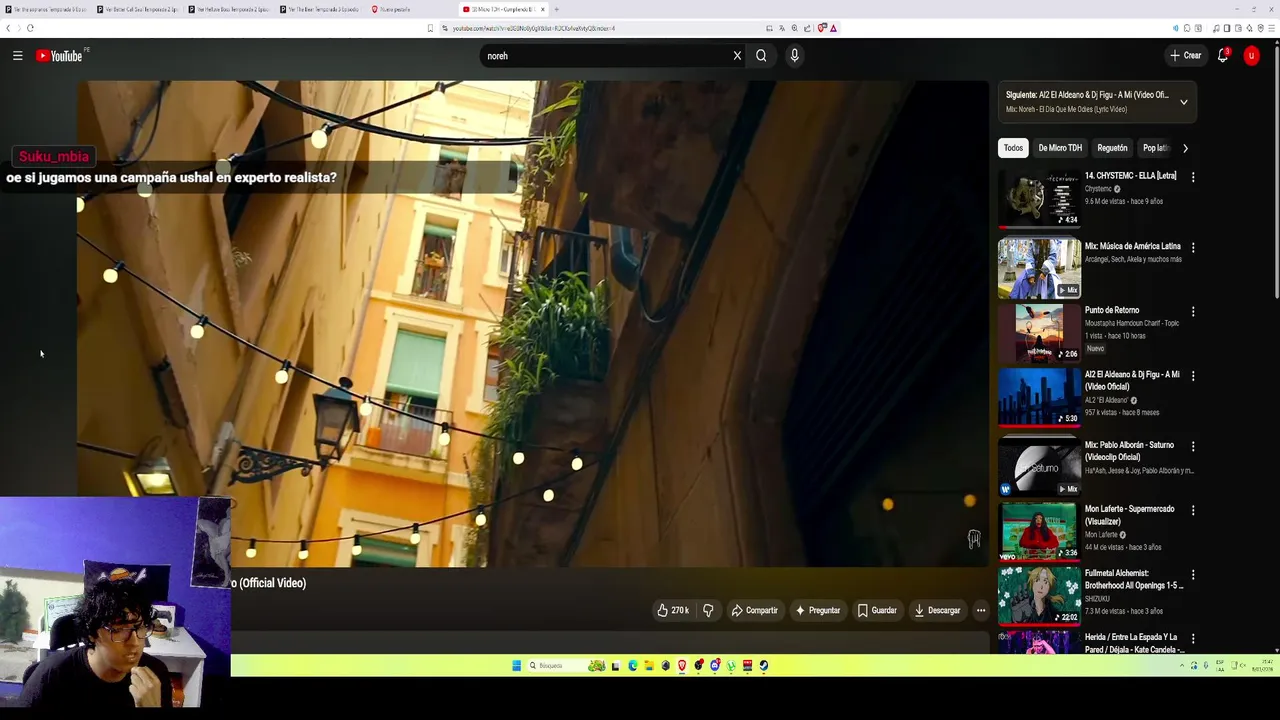1280x720 pixels.
Task: Click the Crear button
Action: pos(1185,56)
